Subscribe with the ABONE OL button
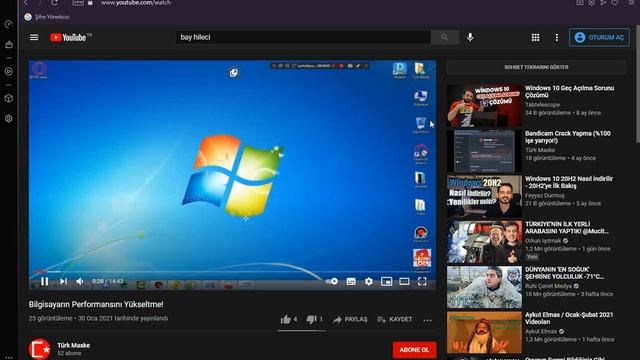Screen dimensions: 640x360 [414, 350]
